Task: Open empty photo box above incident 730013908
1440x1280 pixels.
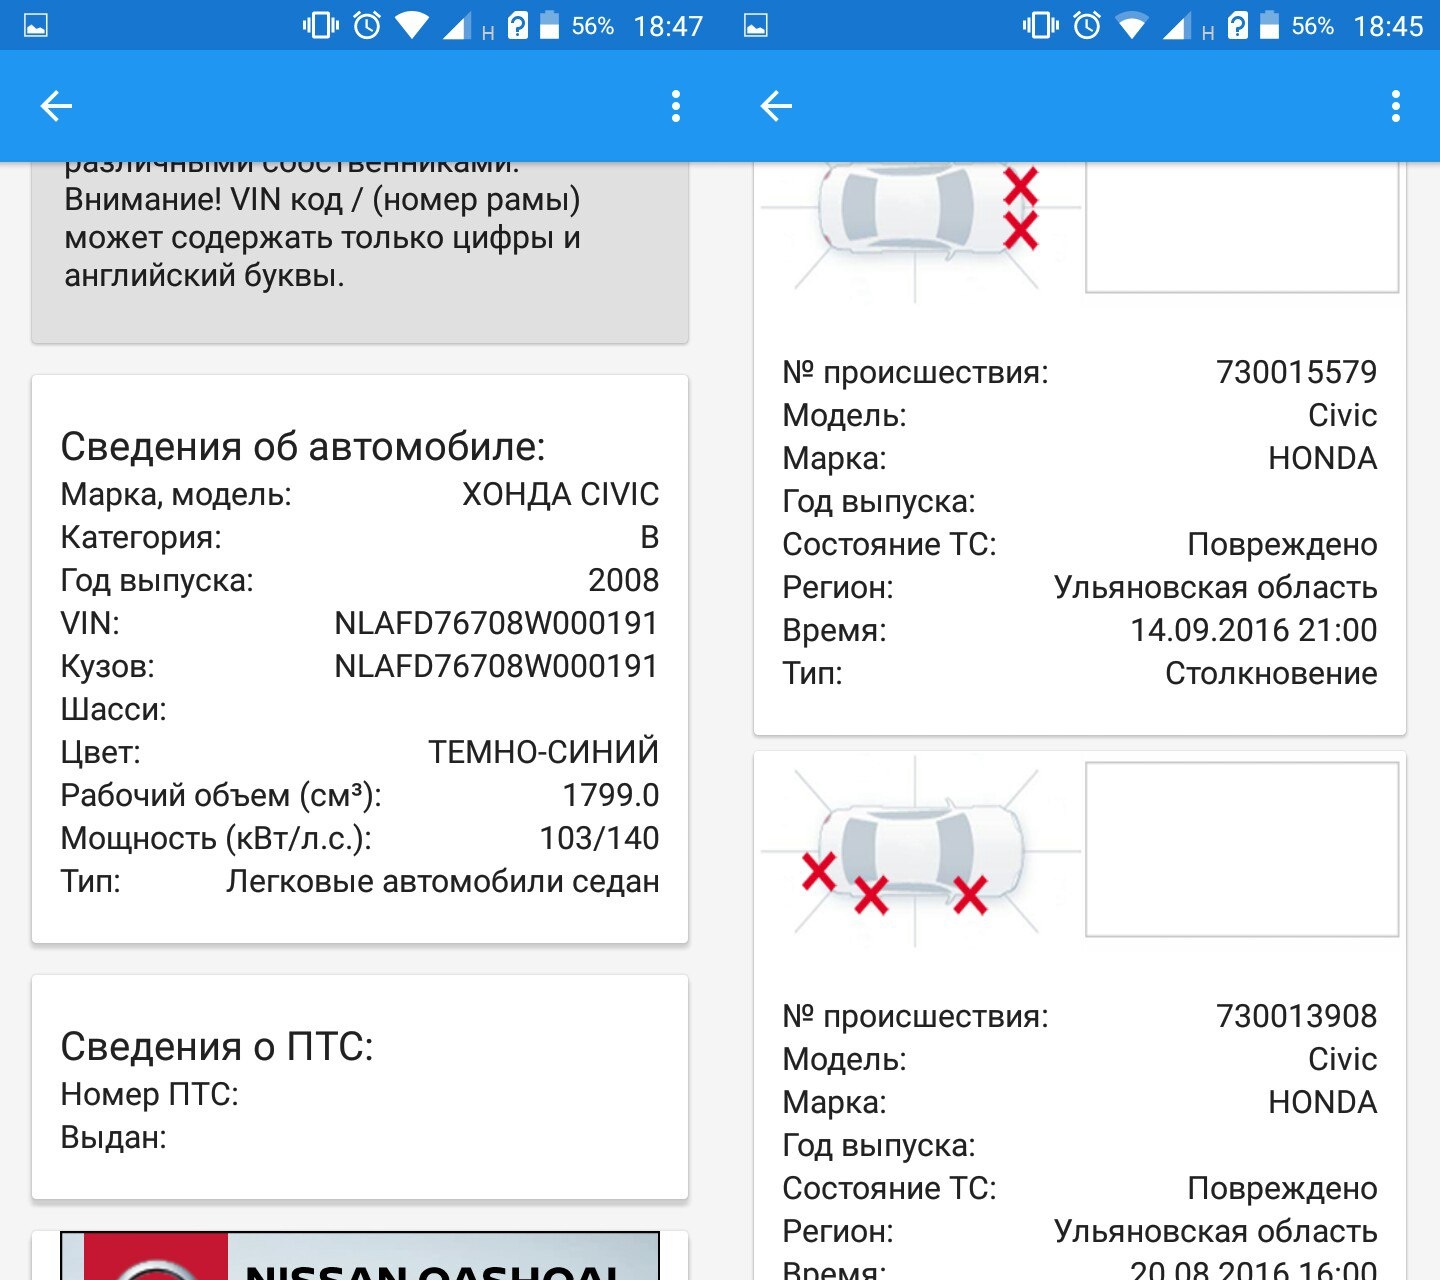Action: [1242, 850]
